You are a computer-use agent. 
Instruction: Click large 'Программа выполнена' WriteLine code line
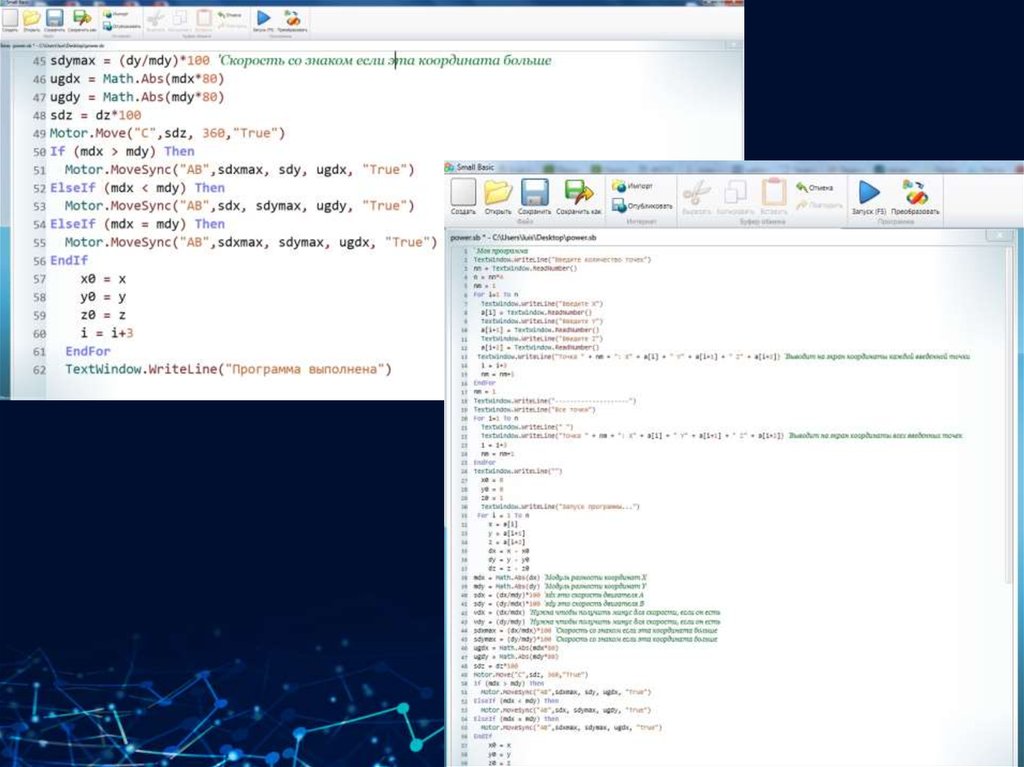click(x=228, y=369)
